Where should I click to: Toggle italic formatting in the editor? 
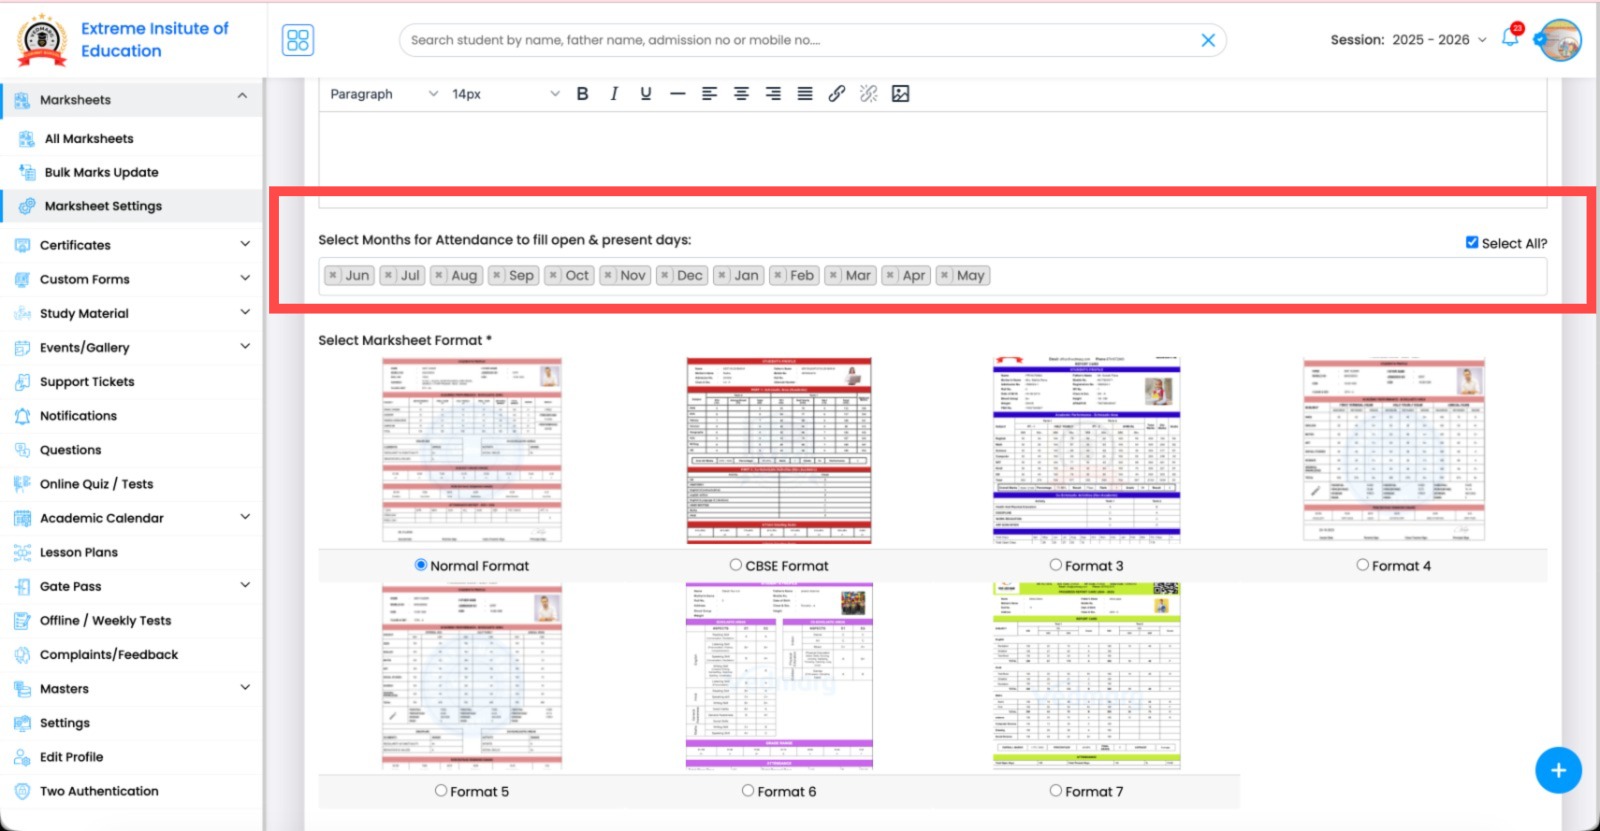[x=614, y=94]
